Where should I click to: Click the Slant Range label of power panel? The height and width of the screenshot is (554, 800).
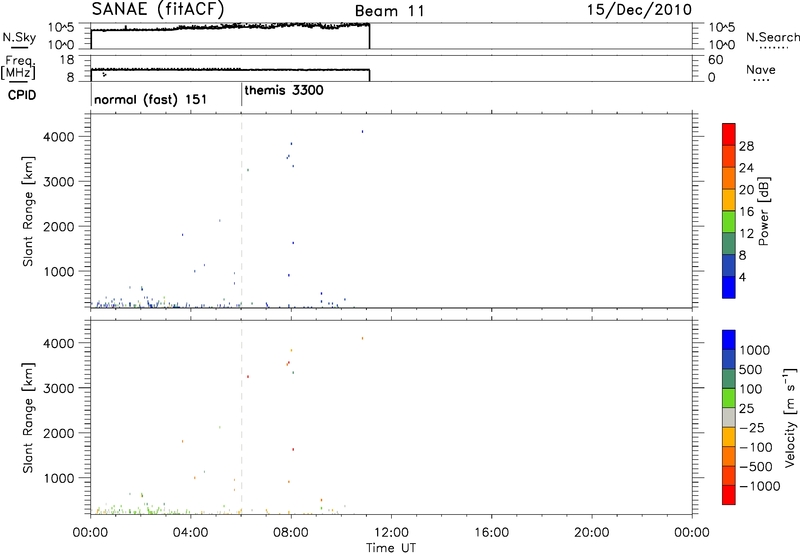pyautogui.click(x=28, y=211)
